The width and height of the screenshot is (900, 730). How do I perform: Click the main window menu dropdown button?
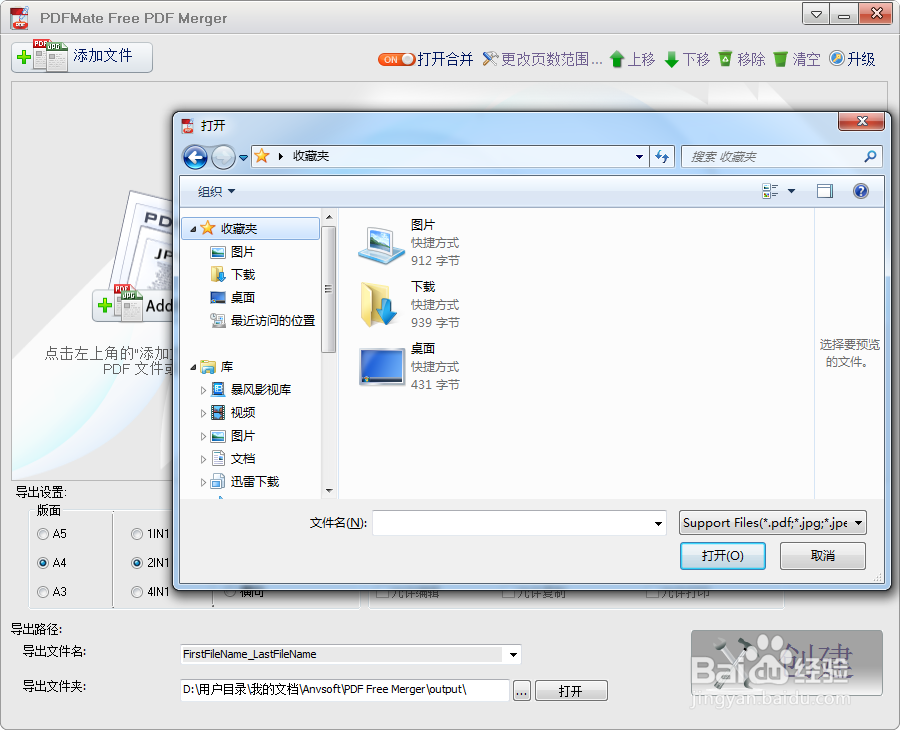pyautogui.click(x=816, y=14)
